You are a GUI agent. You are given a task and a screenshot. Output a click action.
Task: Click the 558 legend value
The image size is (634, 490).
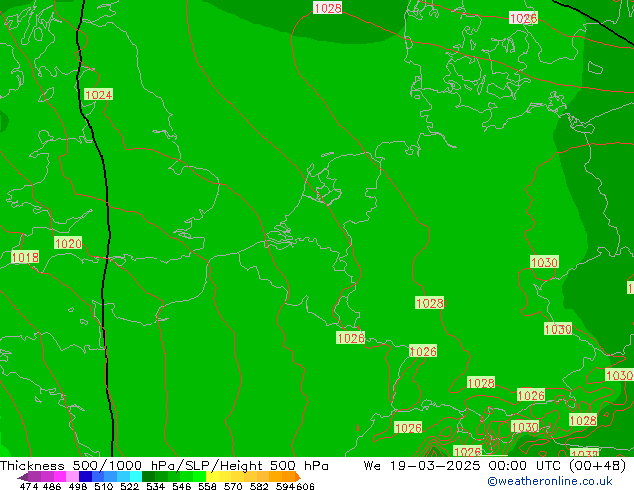[x=207, y=486]
